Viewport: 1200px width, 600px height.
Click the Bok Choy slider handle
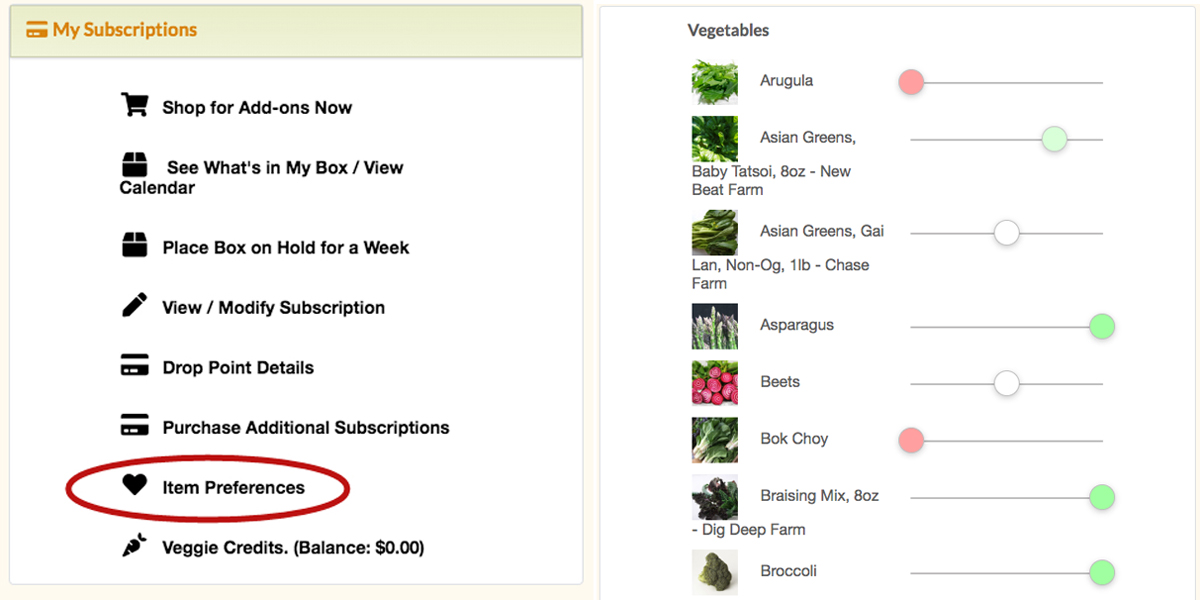[x=911, y=440]
